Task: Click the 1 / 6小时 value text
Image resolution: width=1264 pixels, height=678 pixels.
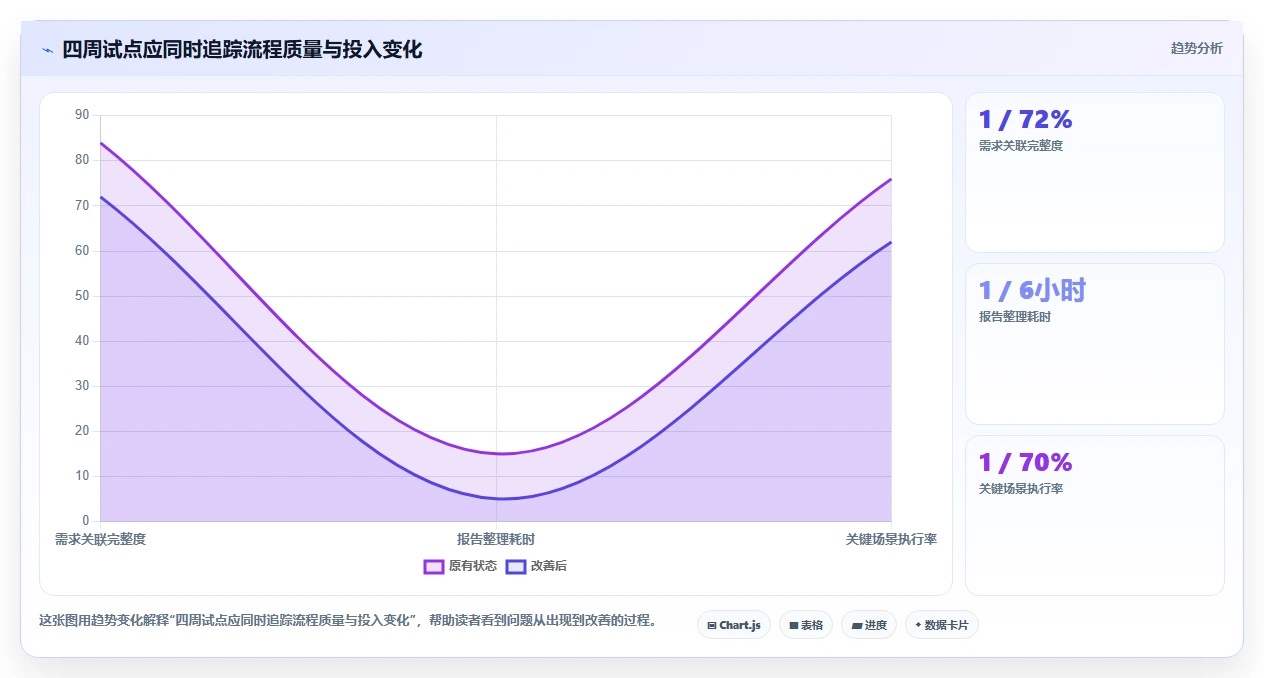Action: [x=1032, y=290]
